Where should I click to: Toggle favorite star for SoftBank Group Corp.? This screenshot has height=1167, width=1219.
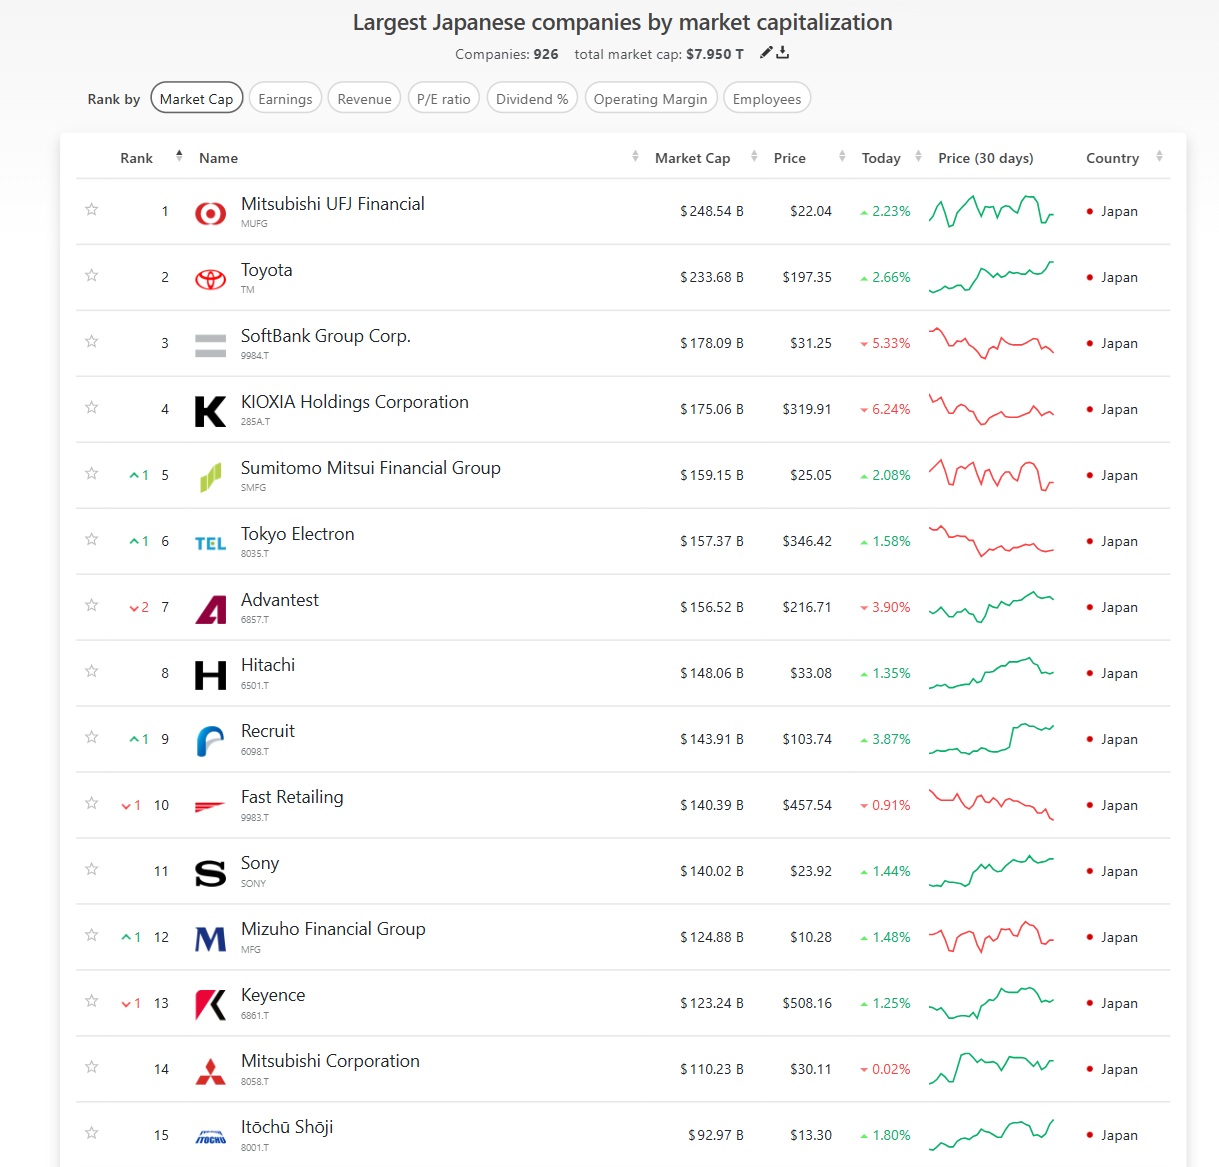(92, 341)
